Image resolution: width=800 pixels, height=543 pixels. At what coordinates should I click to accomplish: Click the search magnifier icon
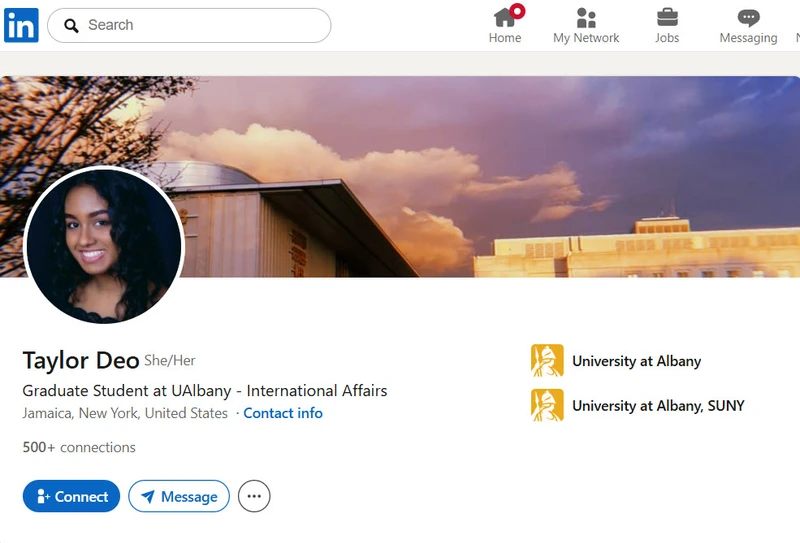pos(71,26)
